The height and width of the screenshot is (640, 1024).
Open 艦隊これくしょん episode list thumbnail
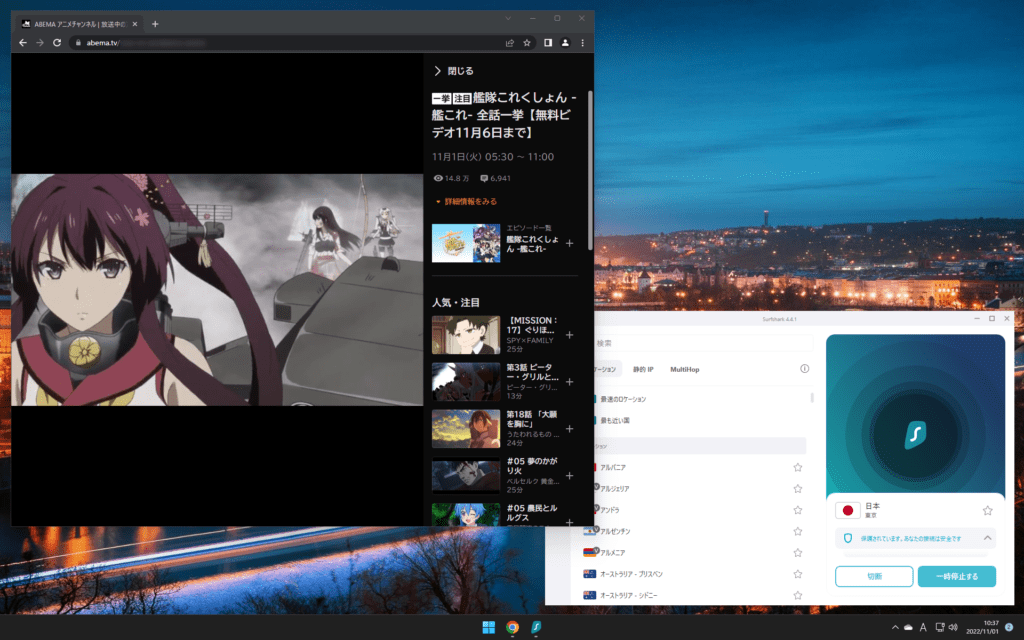pos(466,243)
